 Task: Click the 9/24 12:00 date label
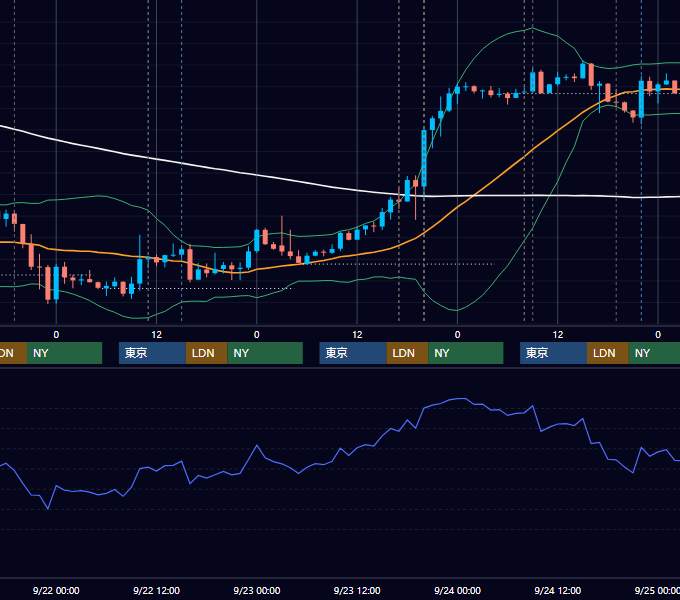(557, 590)
